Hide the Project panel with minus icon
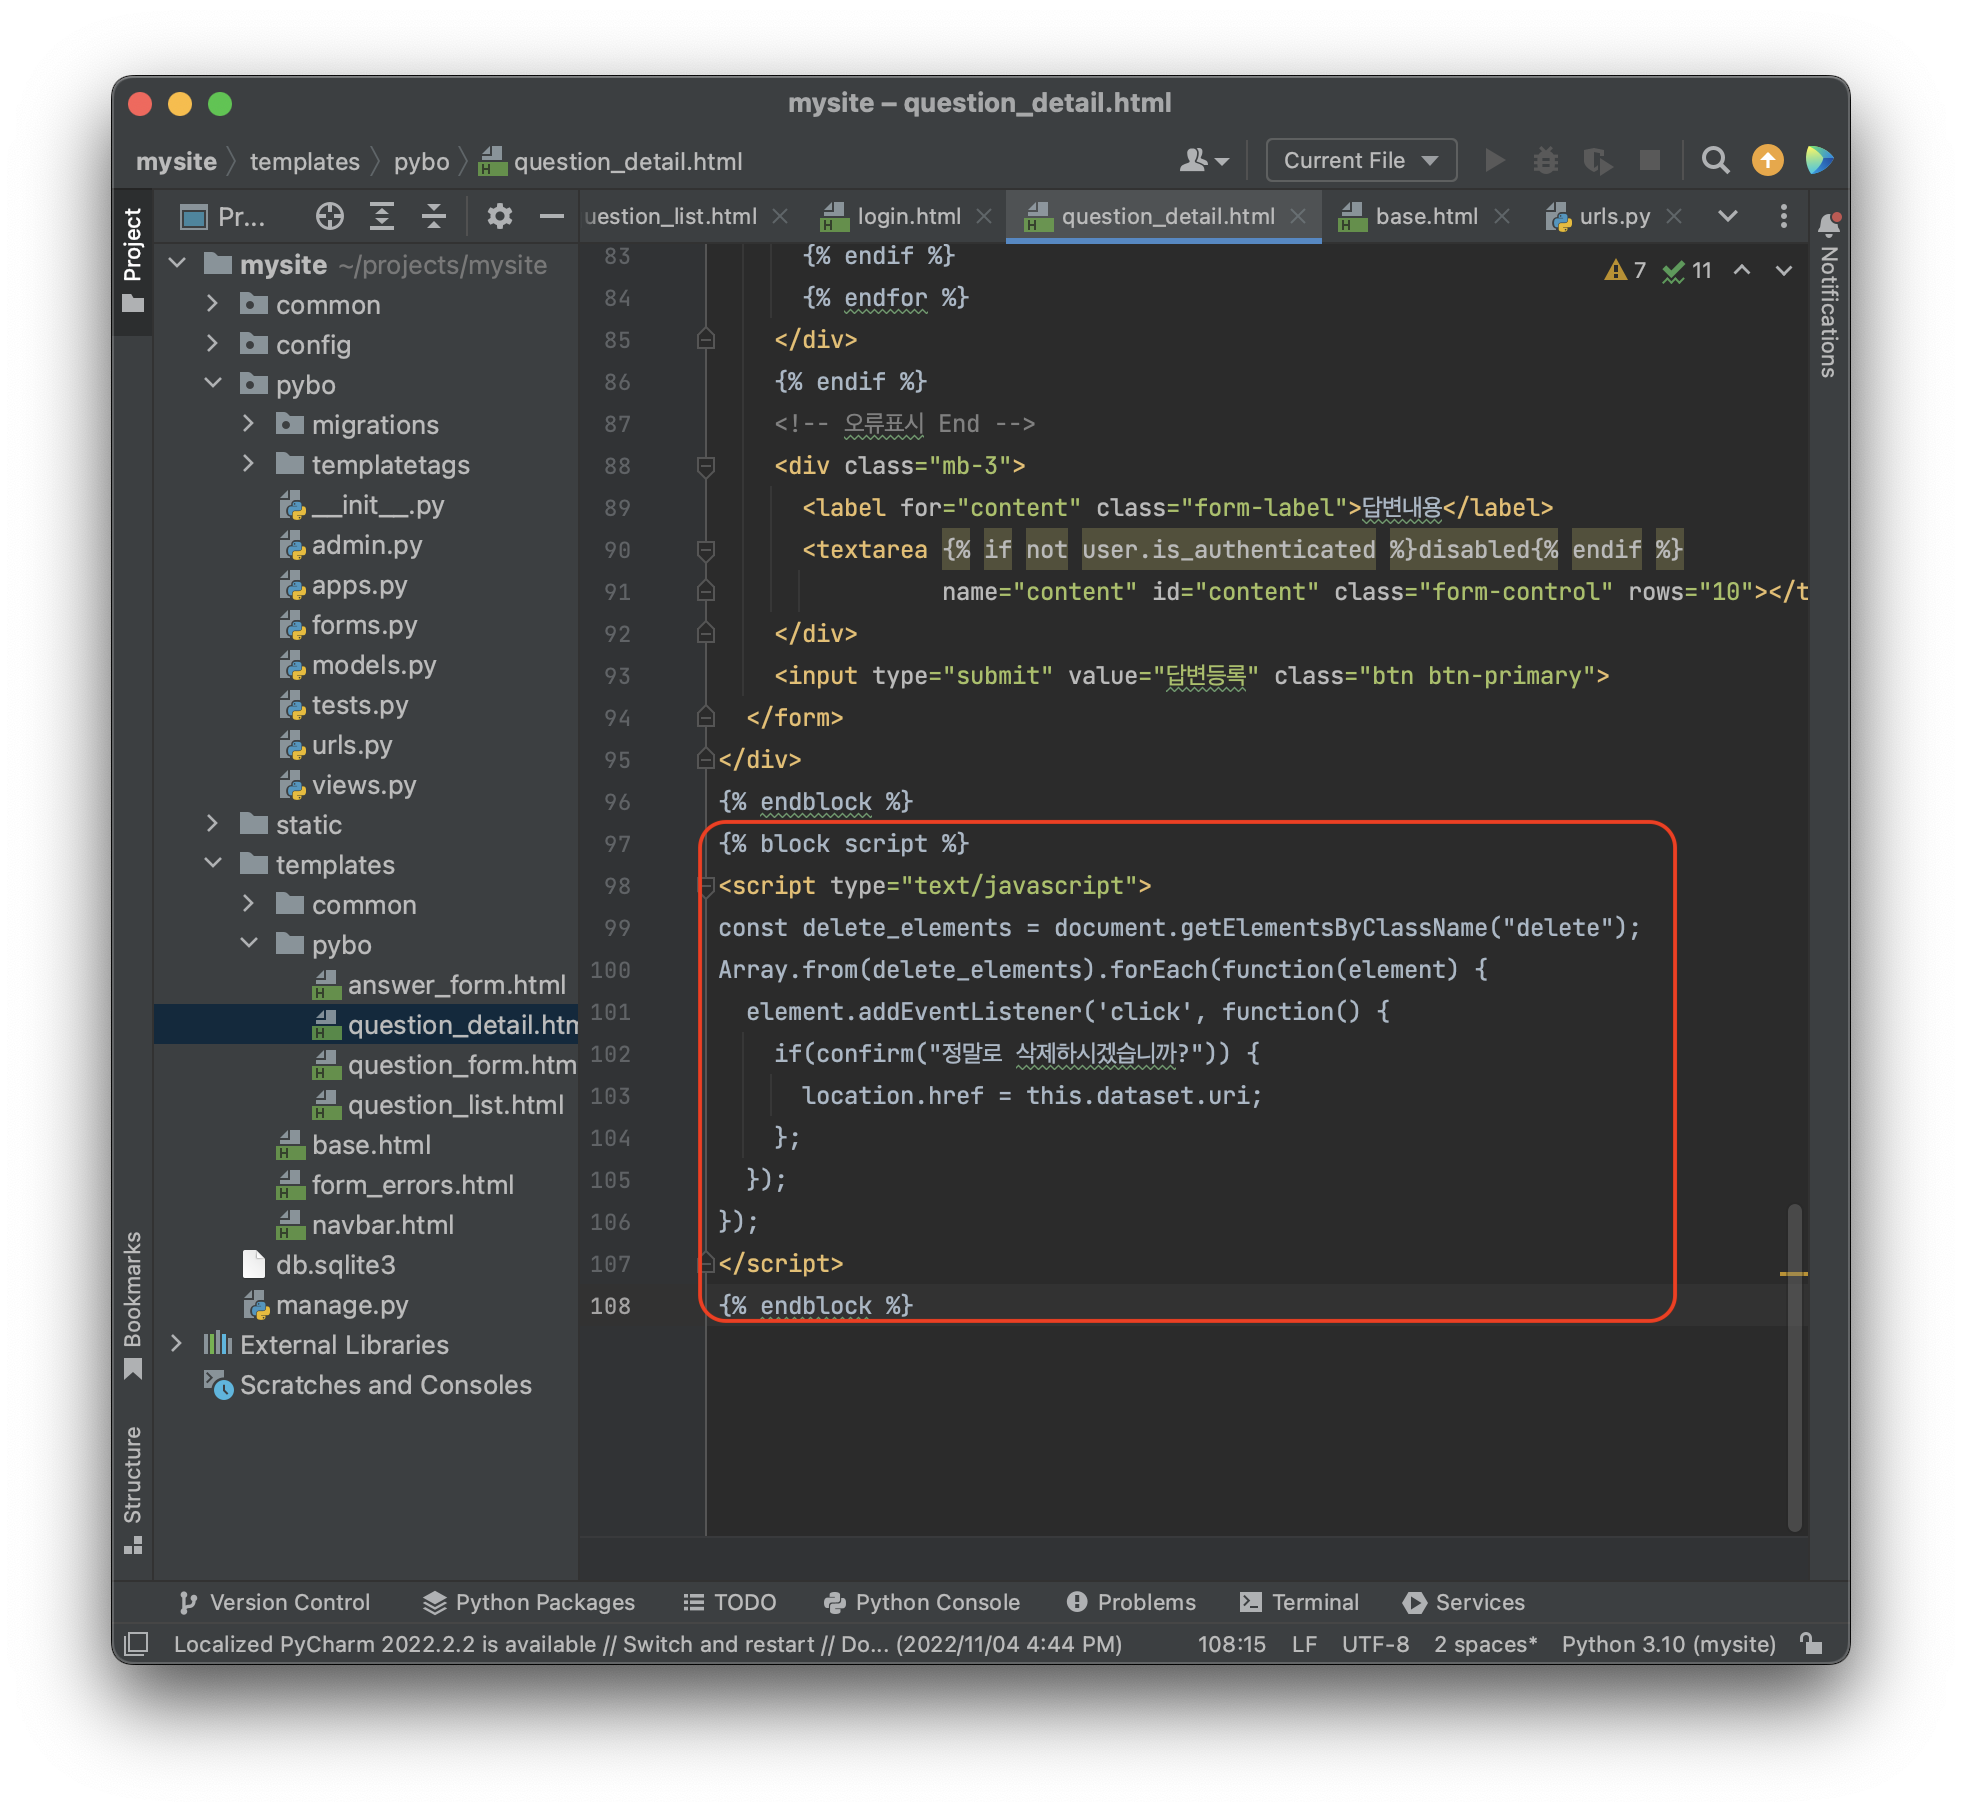1962x1812 pixels. click(x=551, y=216)
